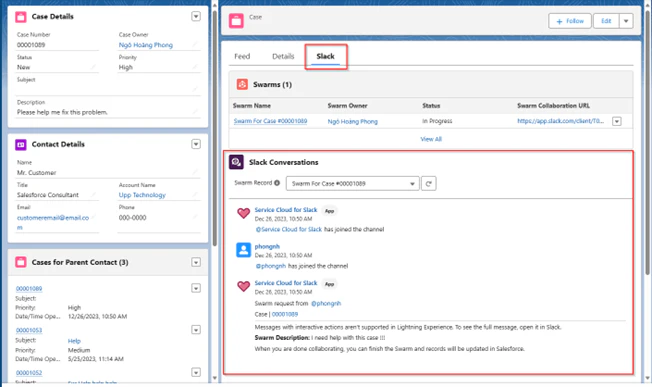Edit the Priority field pencil
The width and height of the screenshot is (652, 387).
click(x=195, y=67)
